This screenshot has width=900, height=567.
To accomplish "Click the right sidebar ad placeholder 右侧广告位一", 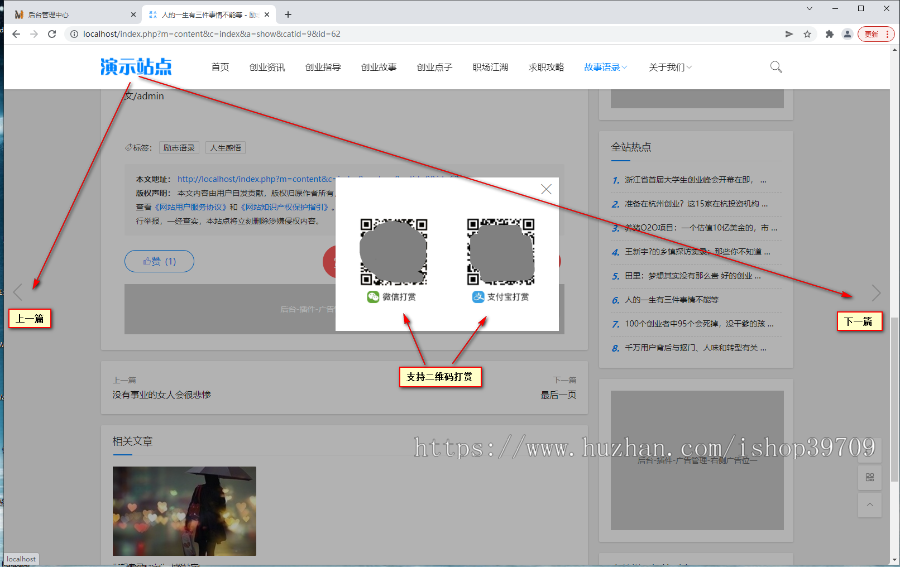I will (x=697, y=460).
